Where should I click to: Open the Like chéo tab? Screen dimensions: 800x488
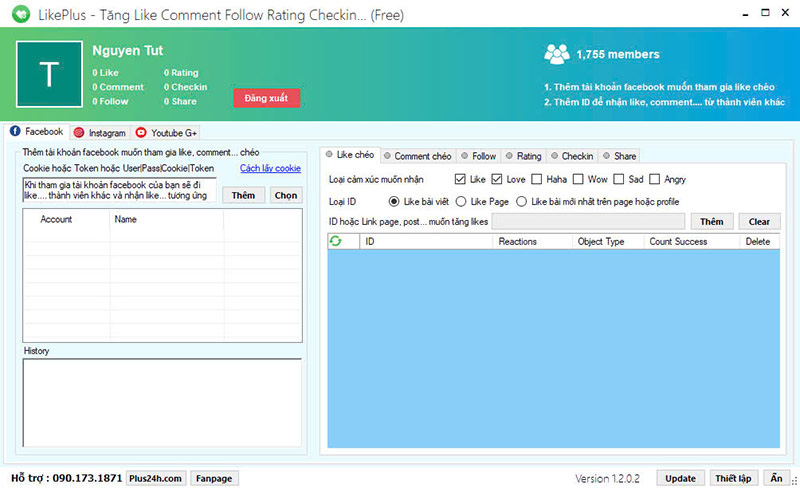pos(350,155)
